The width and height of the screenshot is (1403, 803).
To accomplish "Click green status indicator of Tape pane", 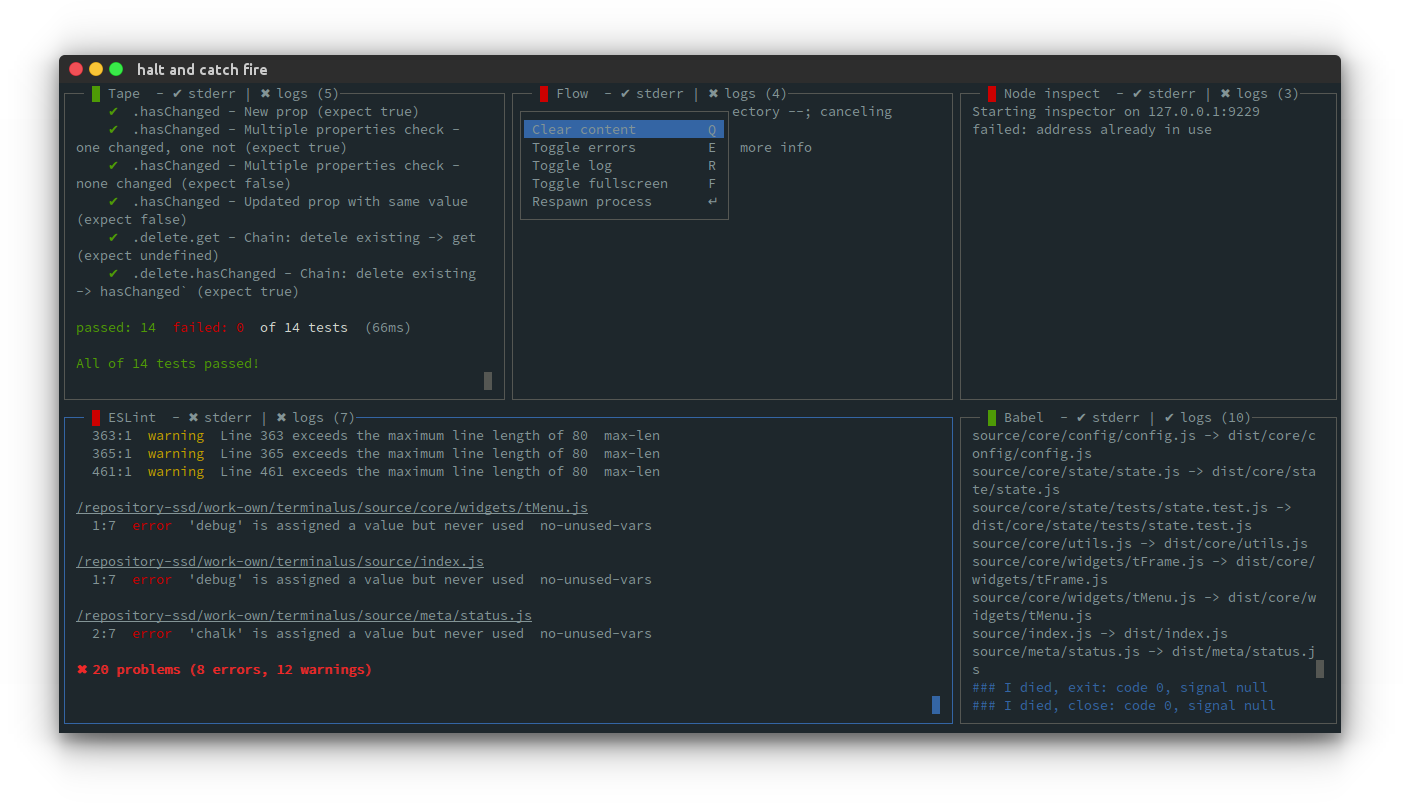I will pos(96,93).
